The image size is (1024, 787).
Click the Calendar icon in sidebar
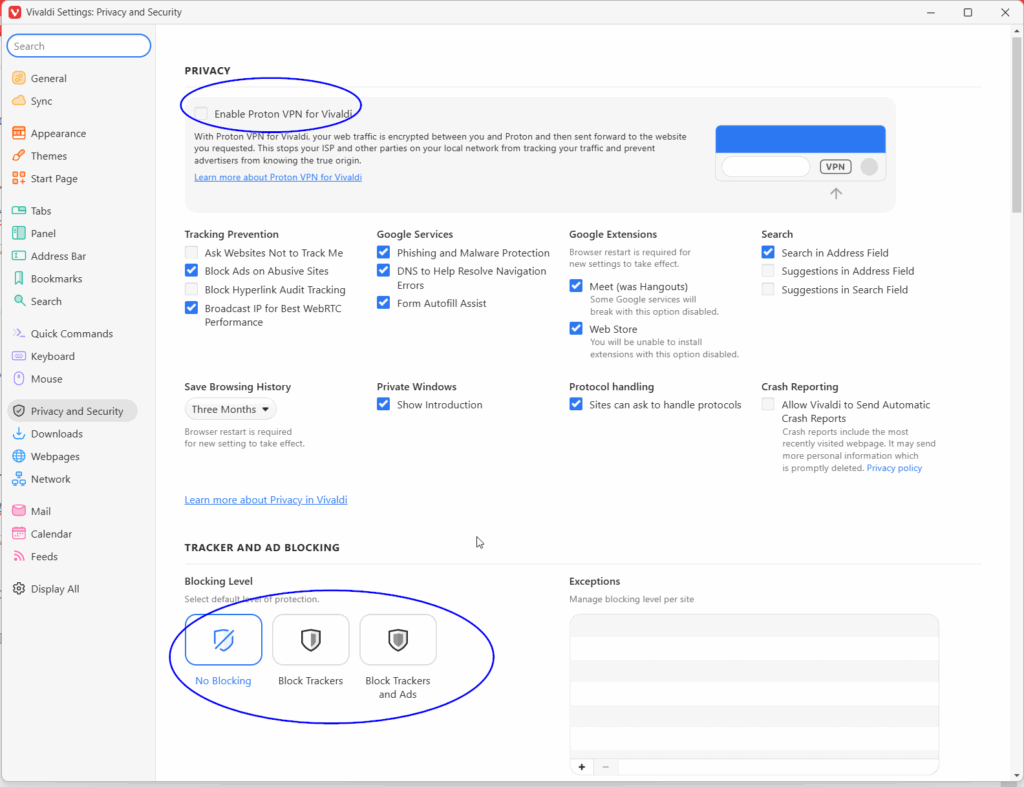coord(19,534)
